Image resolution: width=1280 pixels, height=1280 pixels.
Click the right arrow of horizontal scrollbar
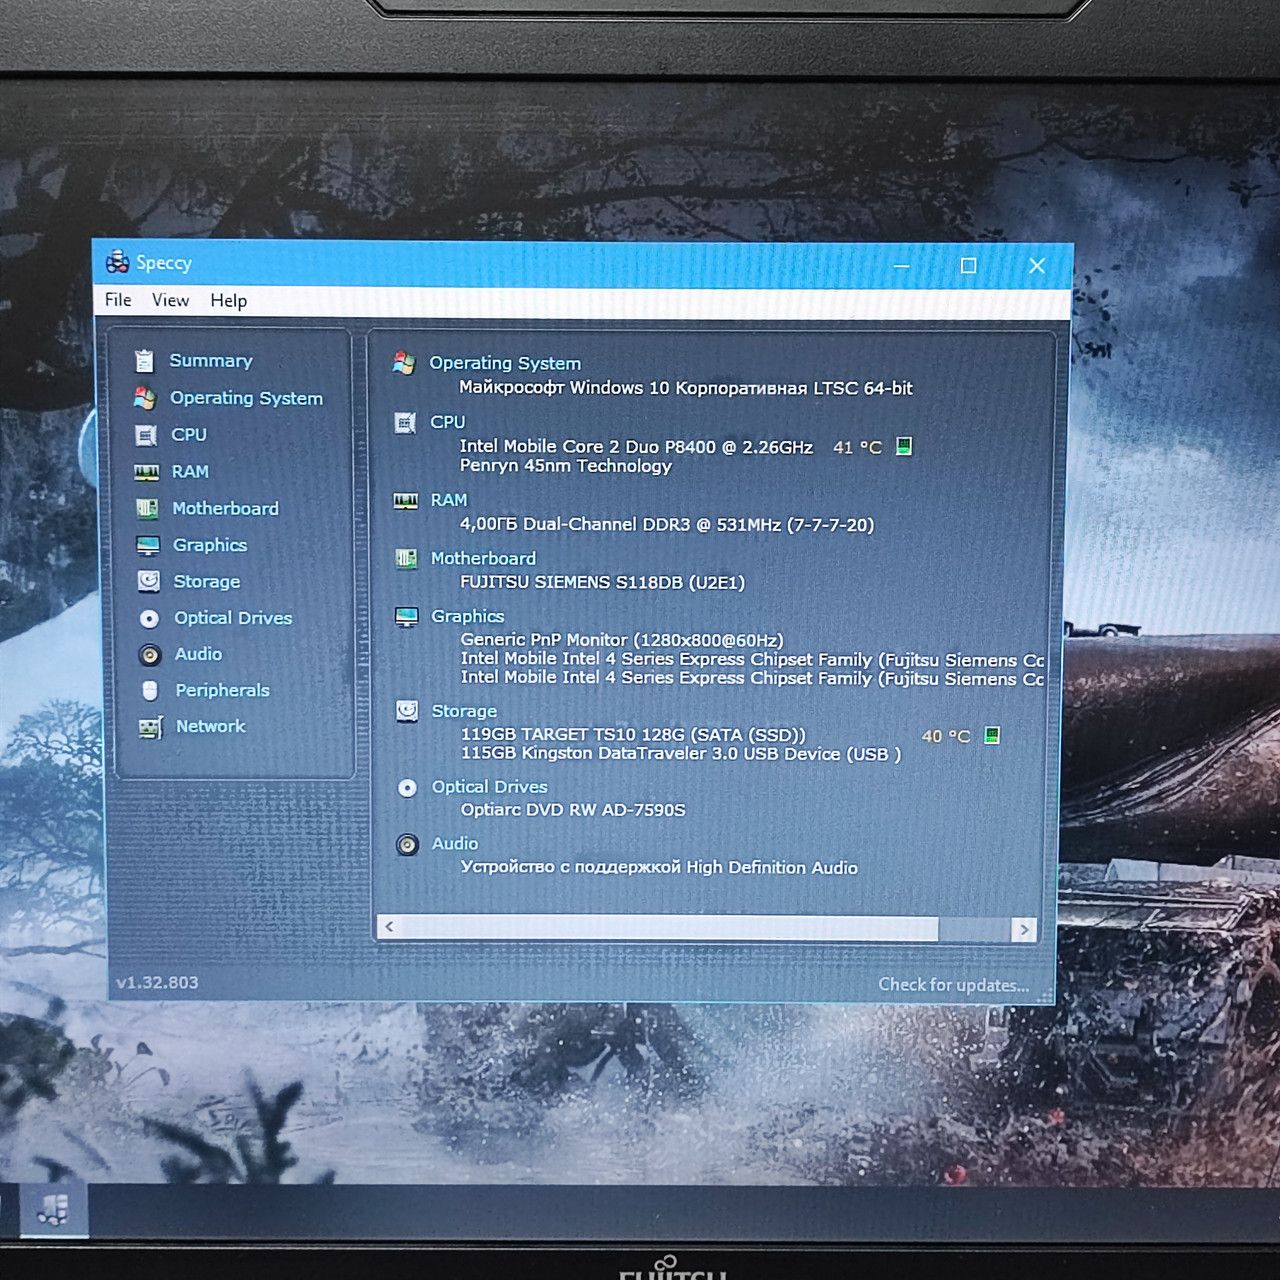pos(1023,929)
